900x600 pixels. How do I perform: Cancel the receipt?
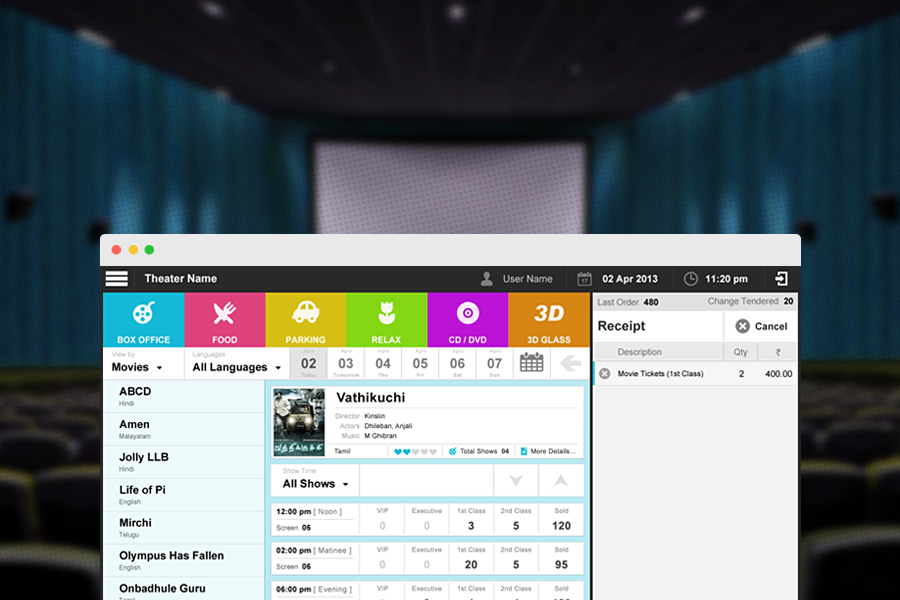(761, 326)
